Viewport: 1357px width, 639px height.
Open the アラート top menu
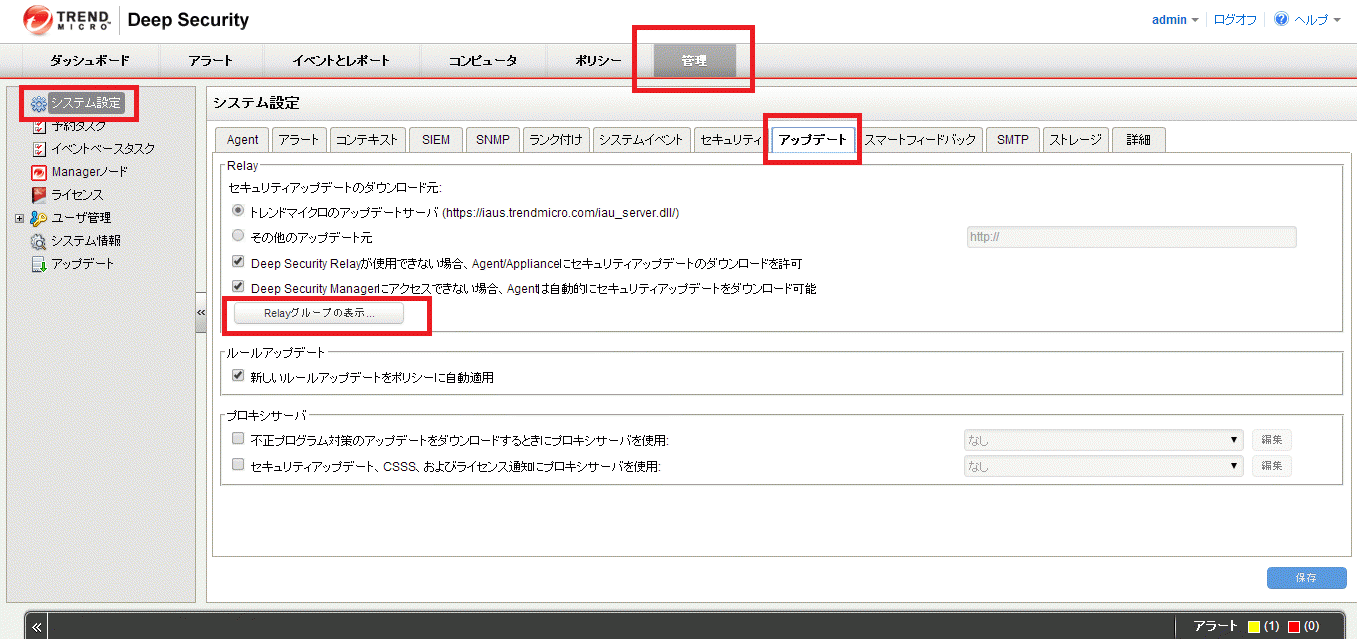pos(211,60)
